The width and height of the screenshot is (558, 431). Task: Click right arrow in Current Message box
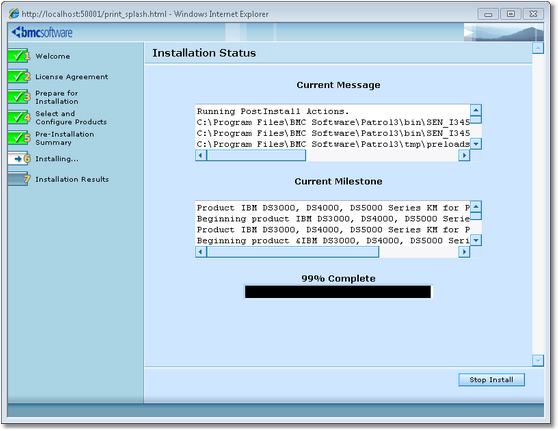pos(464,155)
